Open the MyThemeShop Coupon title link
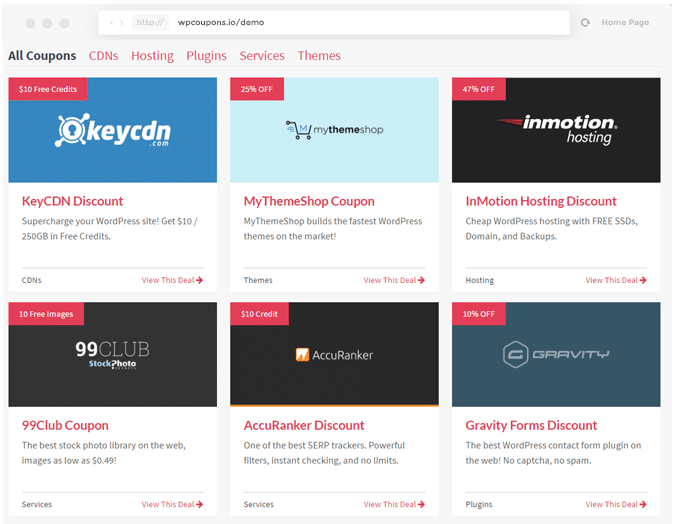 click(309, 201)
